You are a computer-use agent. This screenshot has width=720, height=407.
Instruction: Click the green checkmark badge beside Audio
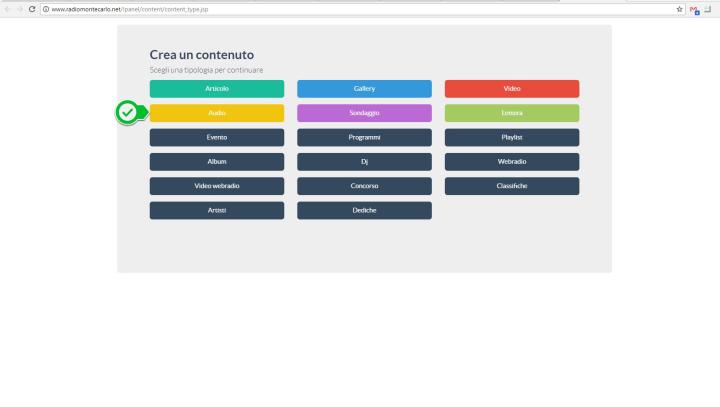point(127,113)
